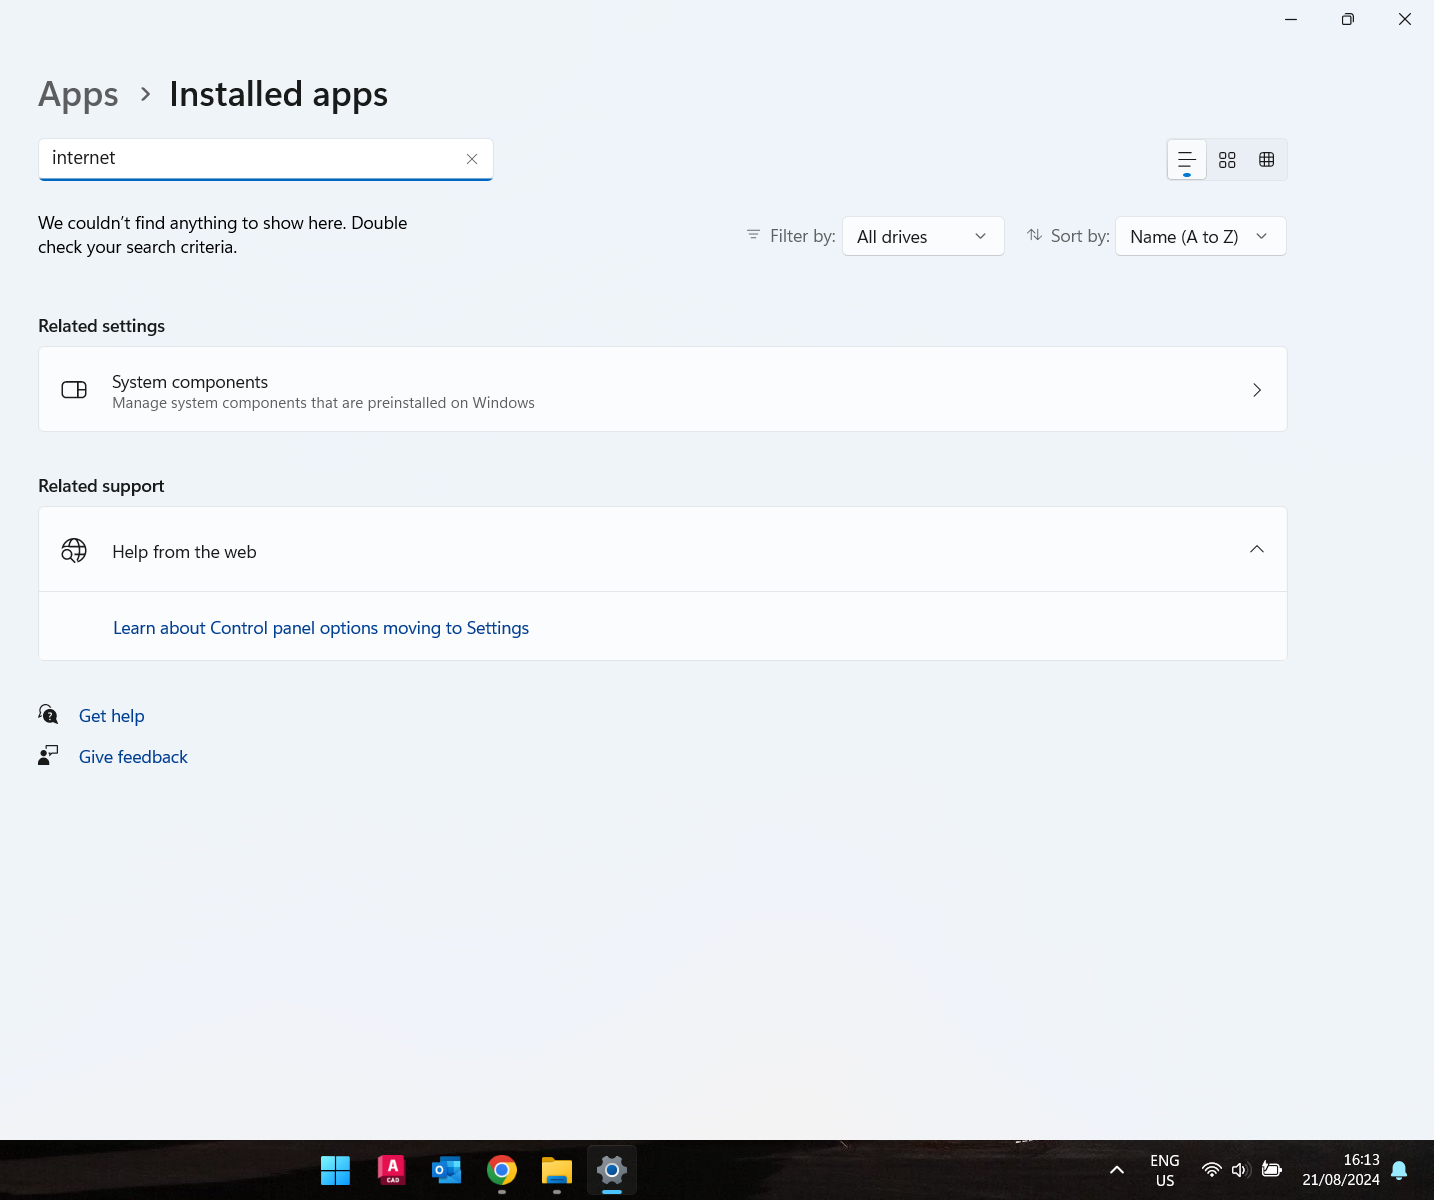Restore down the Settings window
This screenshot has width=1434, height=1200.
(x=1348, y=19)
